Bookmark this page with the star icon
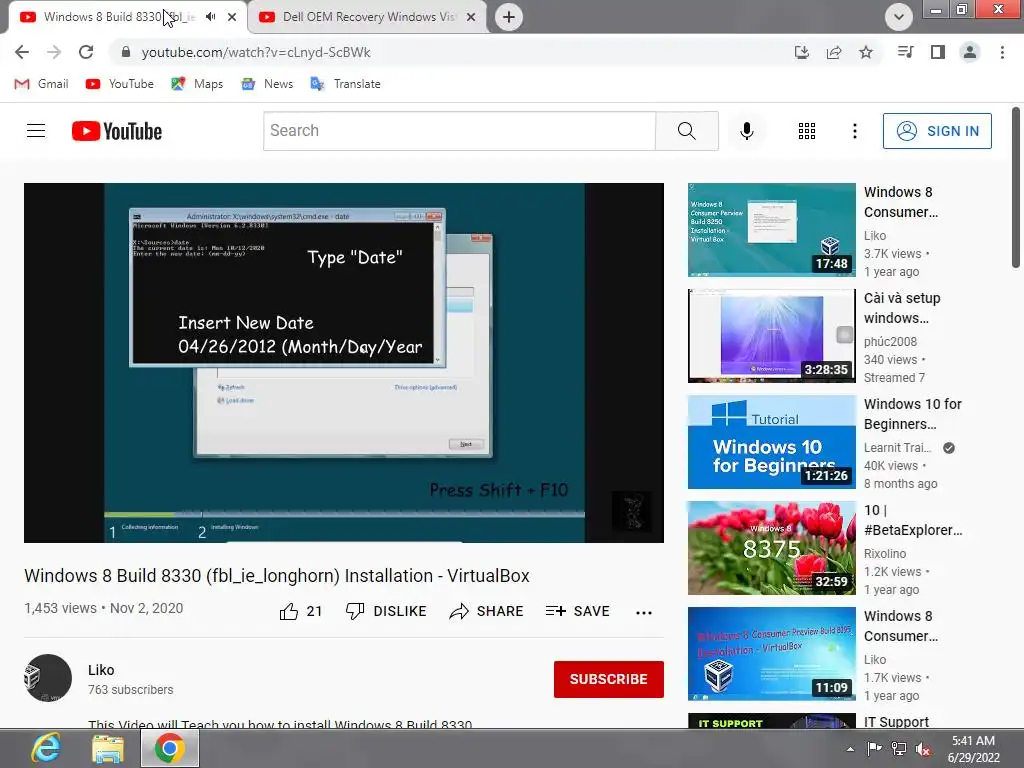 click(x=866, y=52)
